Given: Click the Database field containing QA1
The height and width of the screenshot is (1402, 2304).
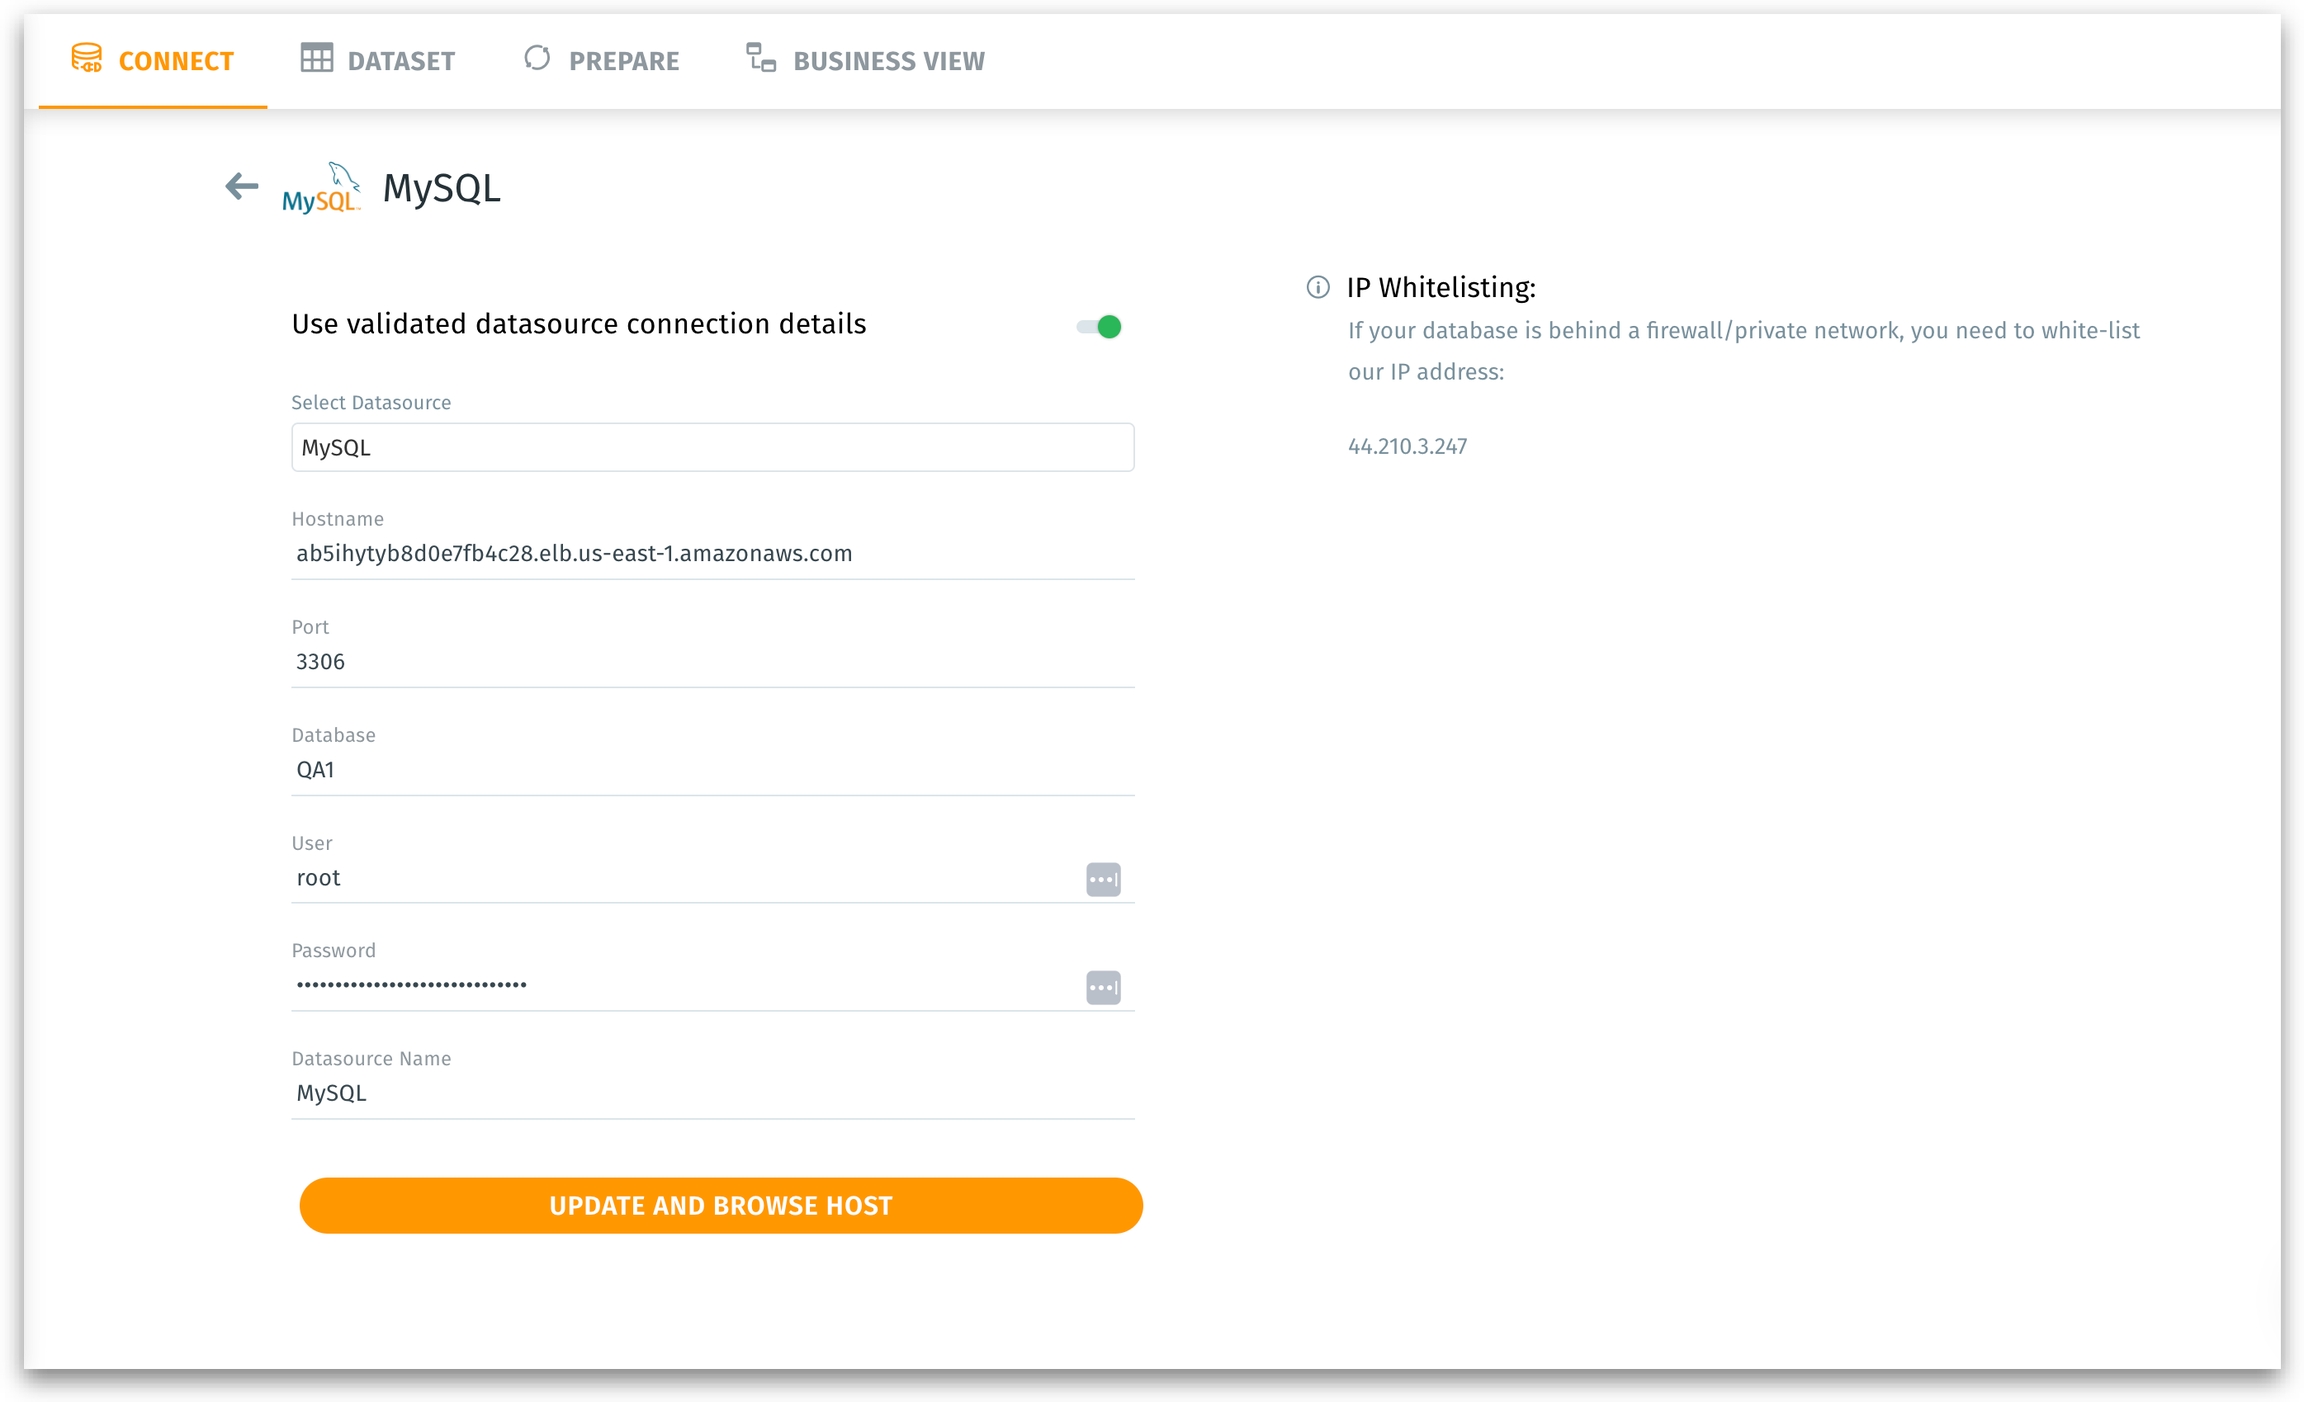Looking at the screenshot, I should pyautogui.click(x=712, y=770).
